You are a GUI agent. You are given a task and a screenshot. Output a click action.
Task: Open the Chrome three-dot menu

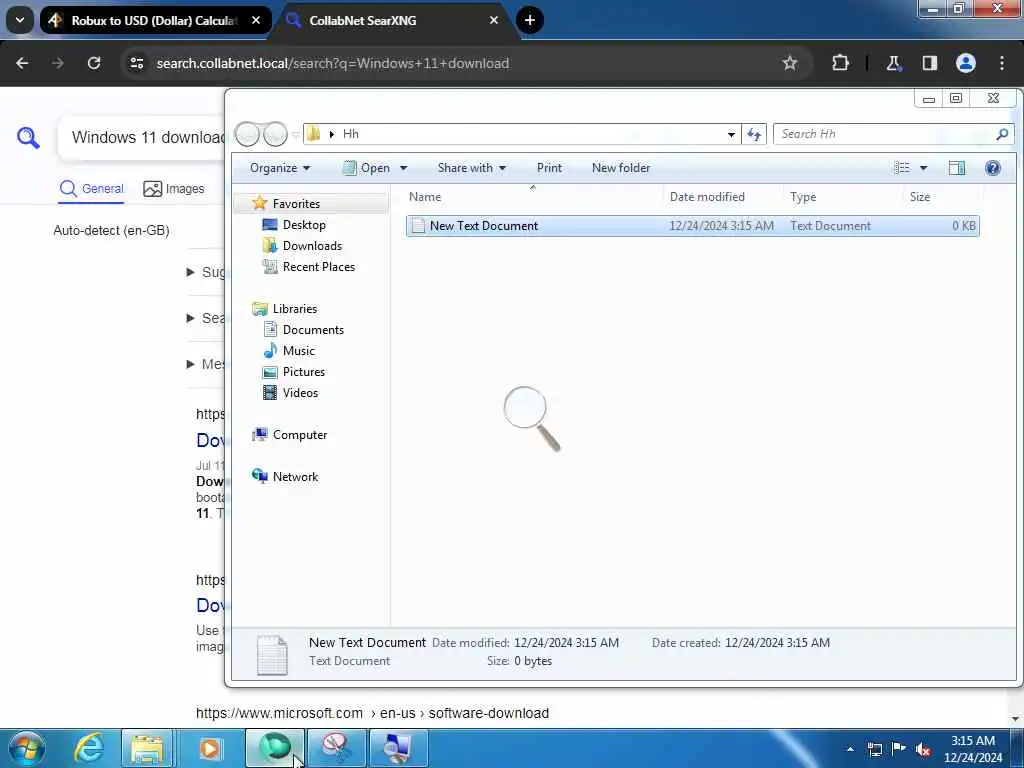coord(1001,63)
